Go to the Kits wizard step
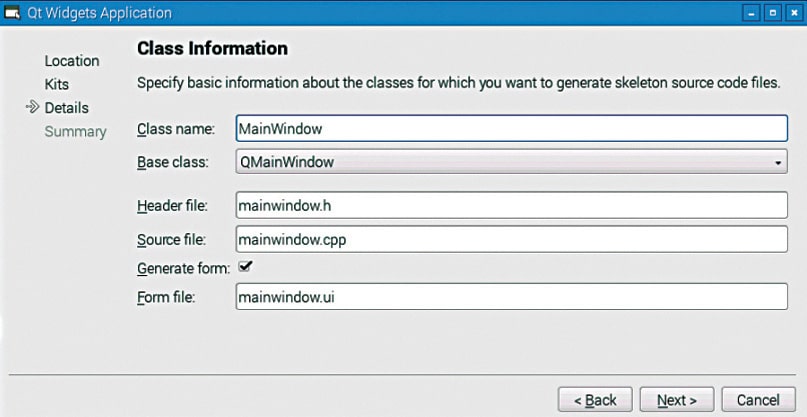 point(57,85)
